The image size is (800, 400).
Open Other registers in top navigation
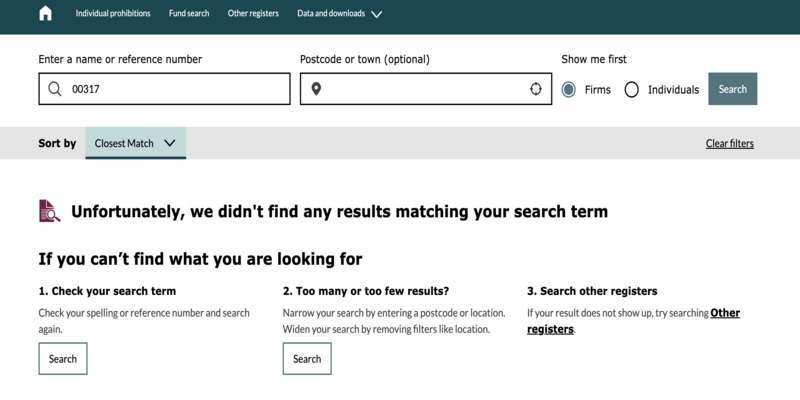tap(253, 13)
